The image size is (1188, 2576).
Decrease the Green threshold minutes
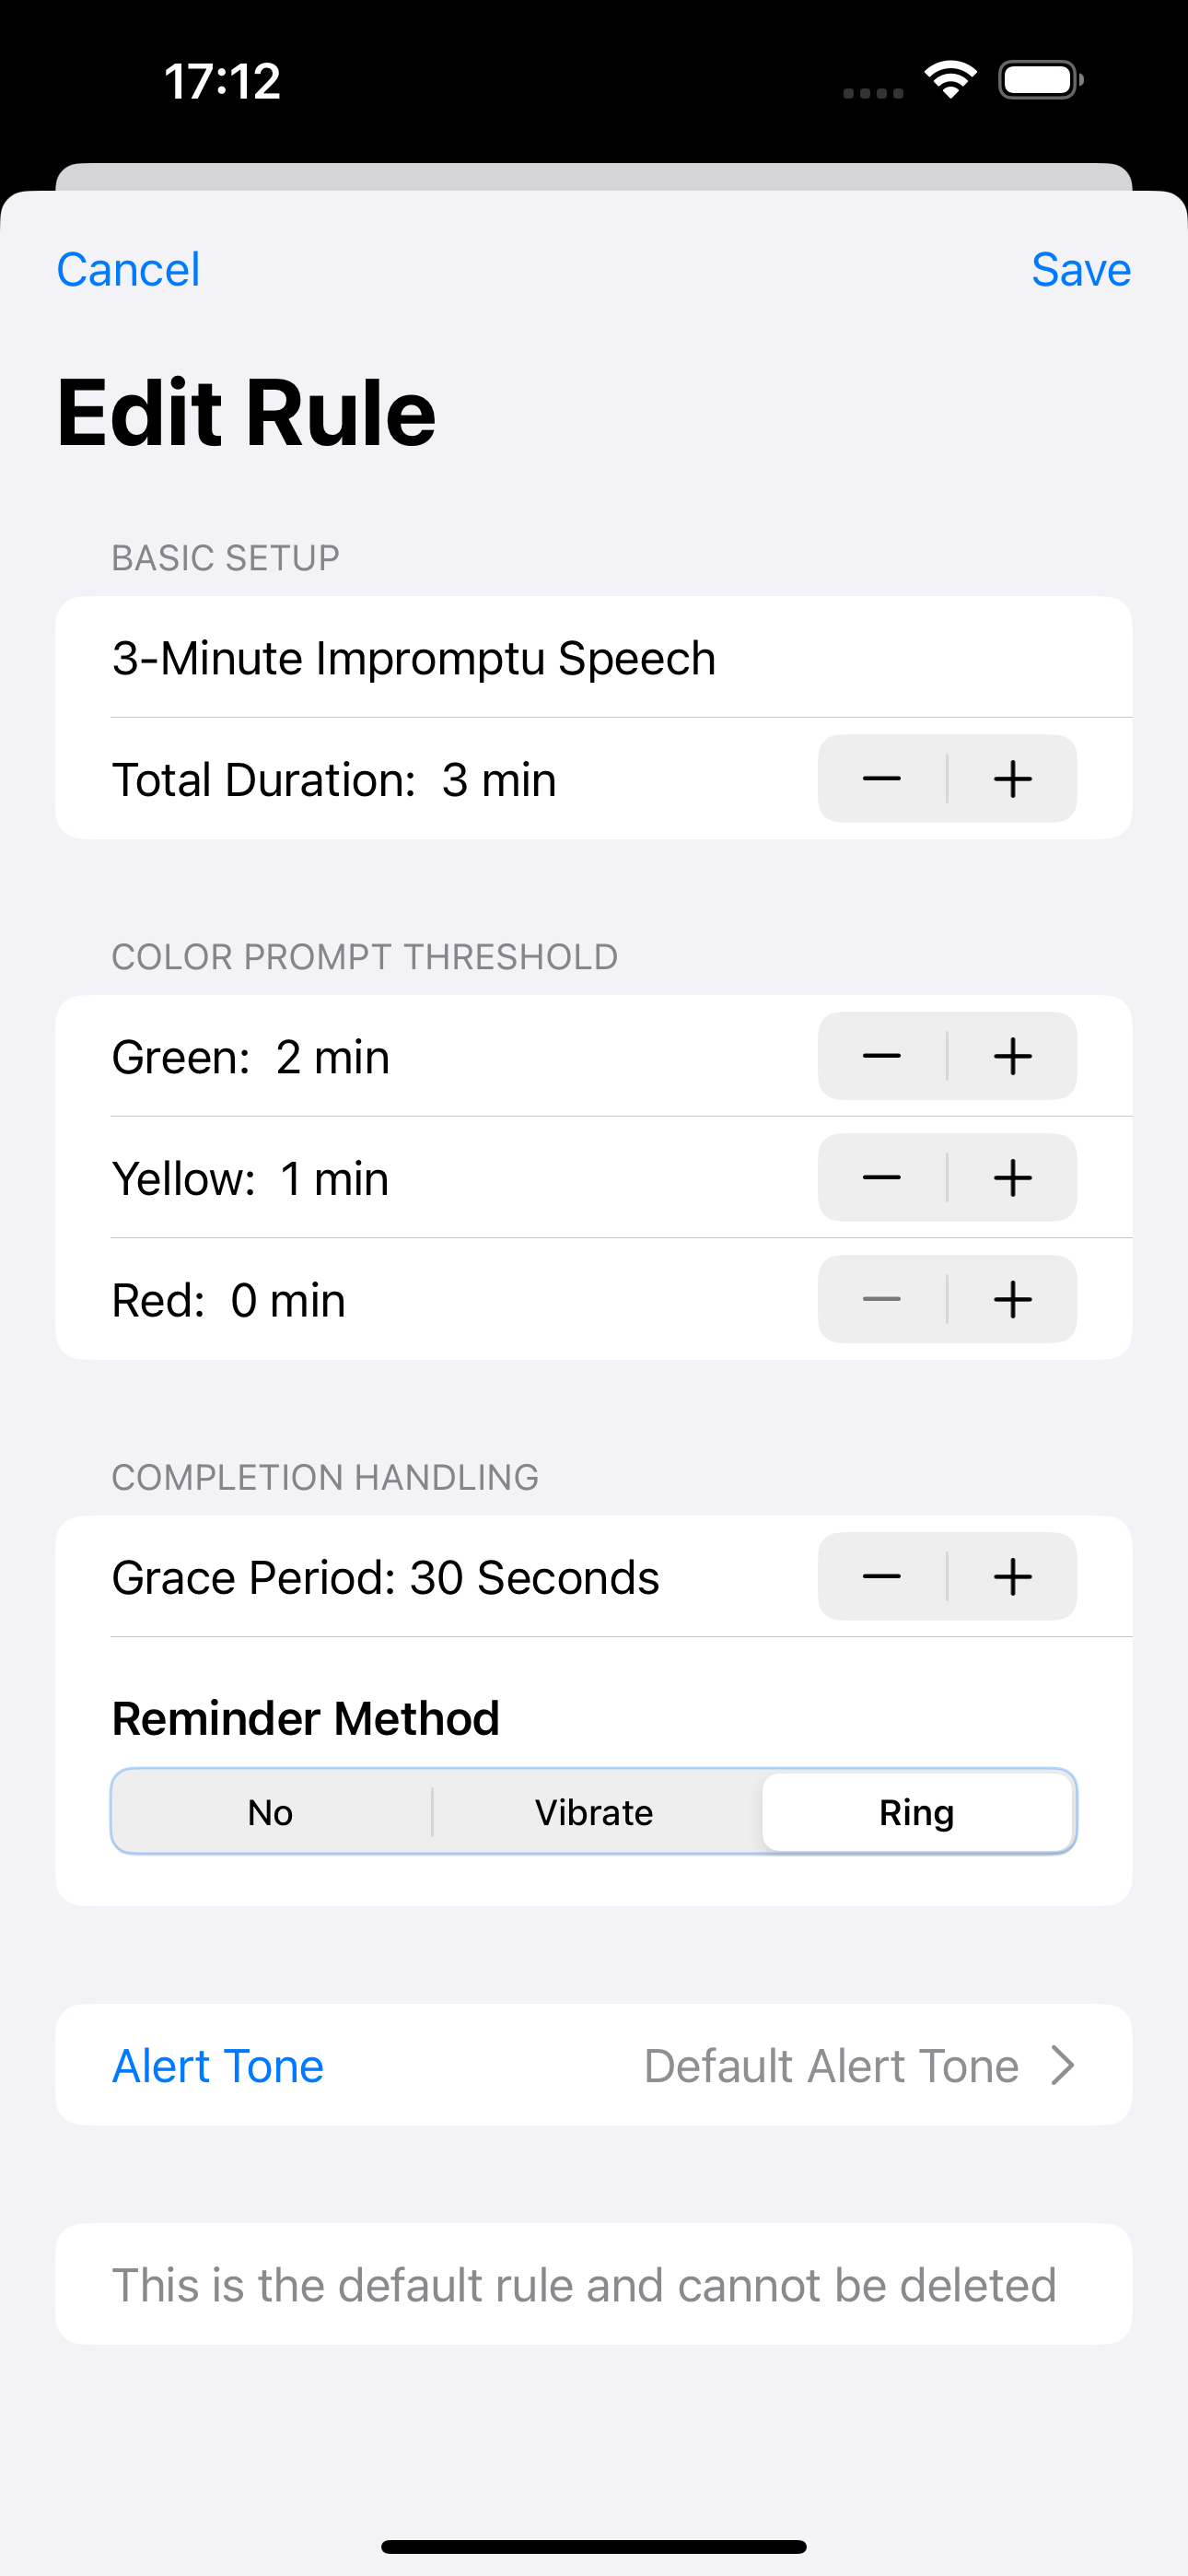tap(880, 1056)
